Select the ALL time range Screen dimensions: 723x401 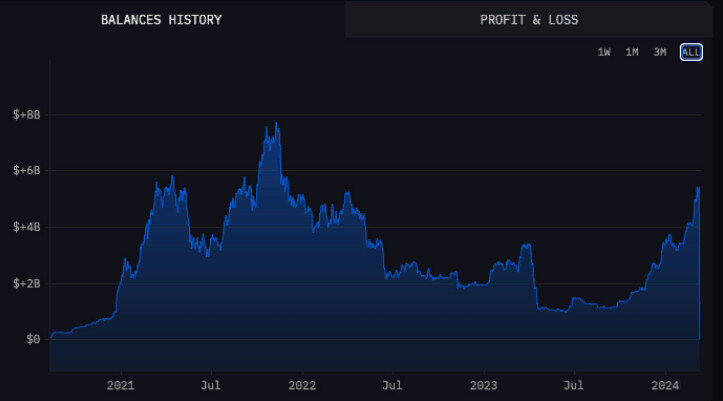691,52
